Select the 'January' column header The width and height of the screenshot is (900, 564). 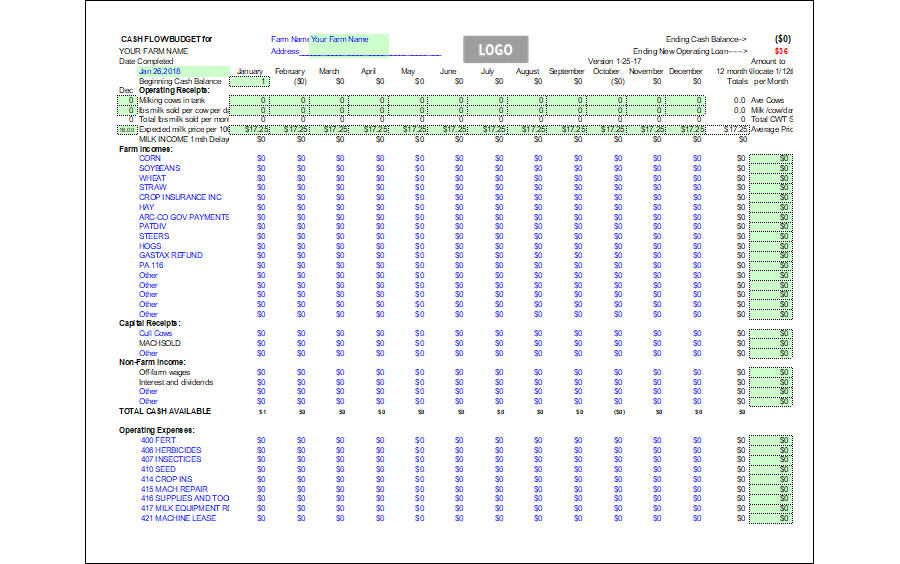click(250, 71)
